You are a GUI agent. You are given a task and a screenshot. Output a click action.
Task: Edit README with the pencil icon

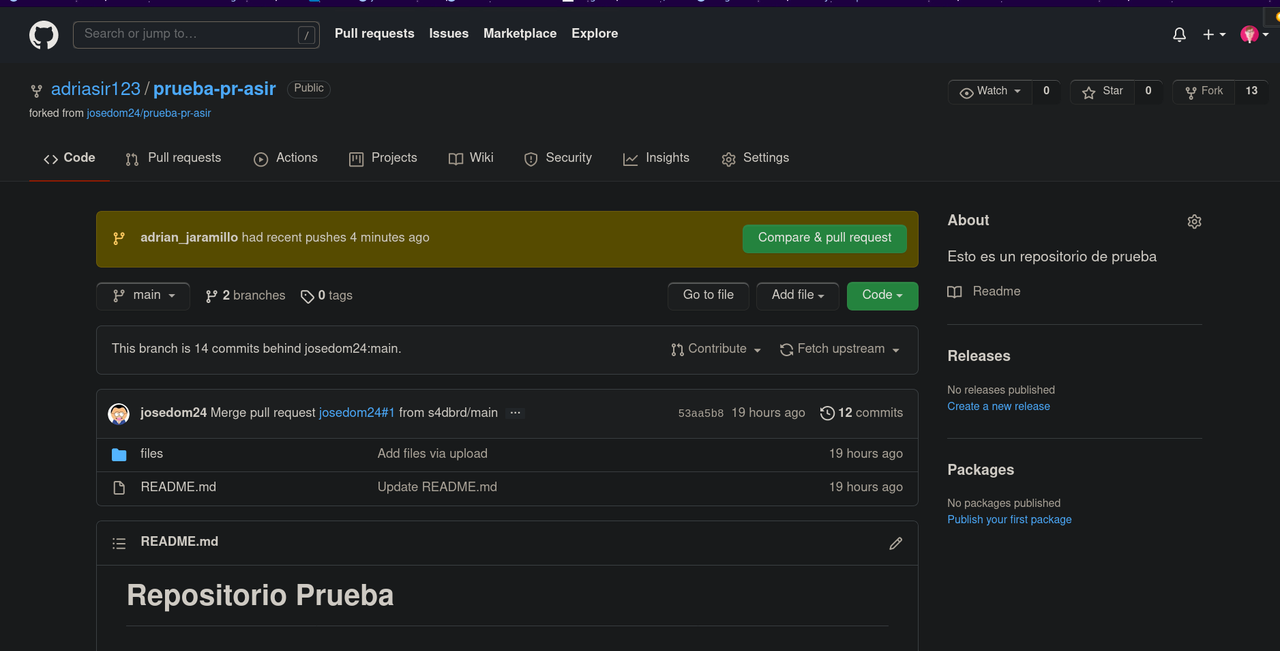[x=895, y=543]
